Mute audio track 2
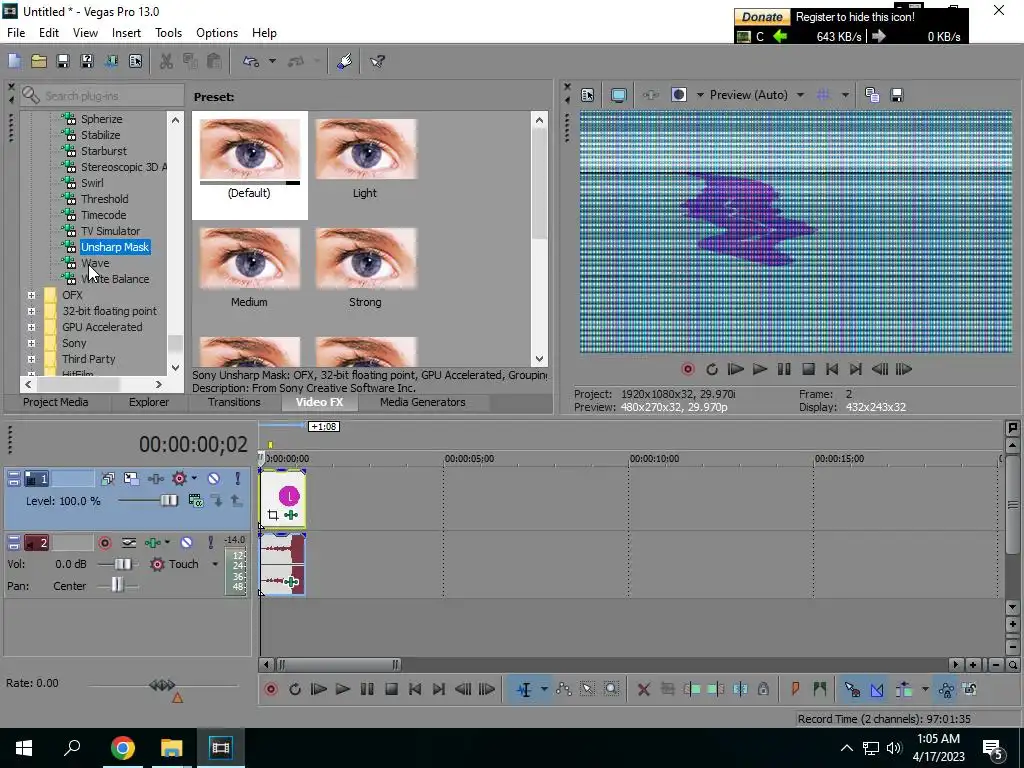The image size is (1024, 768). 186,543
